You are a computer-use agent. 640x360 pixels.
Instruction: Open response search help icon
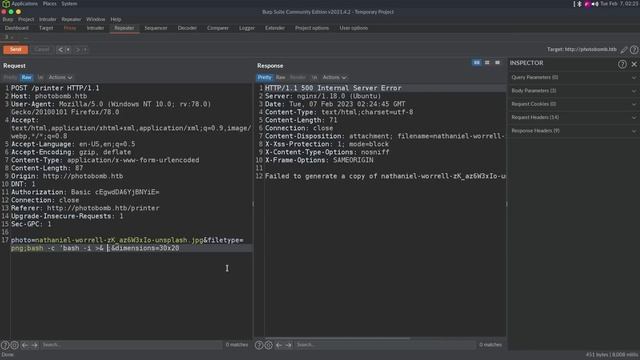tap(259, 345)
